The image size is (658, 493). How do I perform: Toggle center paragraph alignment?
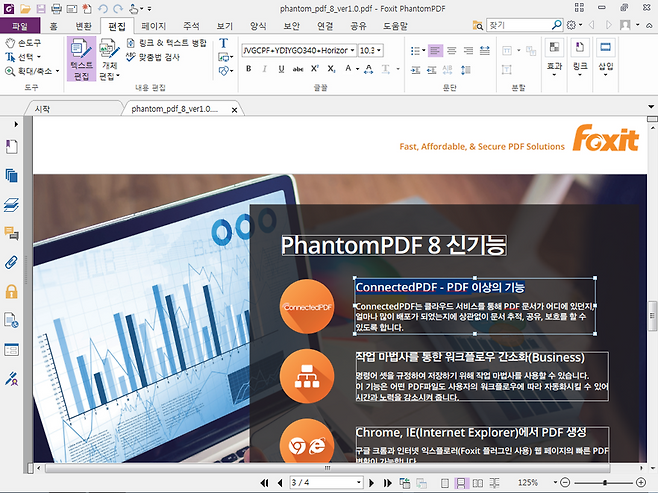click(452, 51)
